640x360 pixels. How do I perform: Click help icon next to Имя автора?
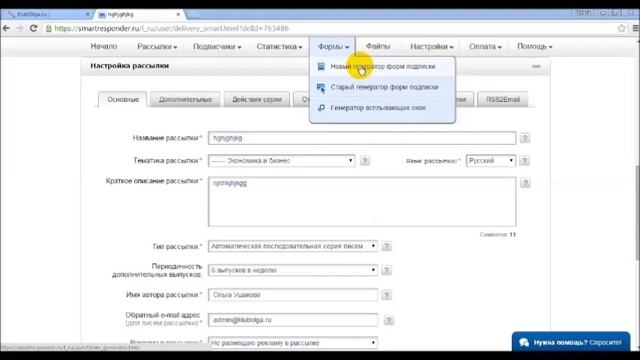386,295
